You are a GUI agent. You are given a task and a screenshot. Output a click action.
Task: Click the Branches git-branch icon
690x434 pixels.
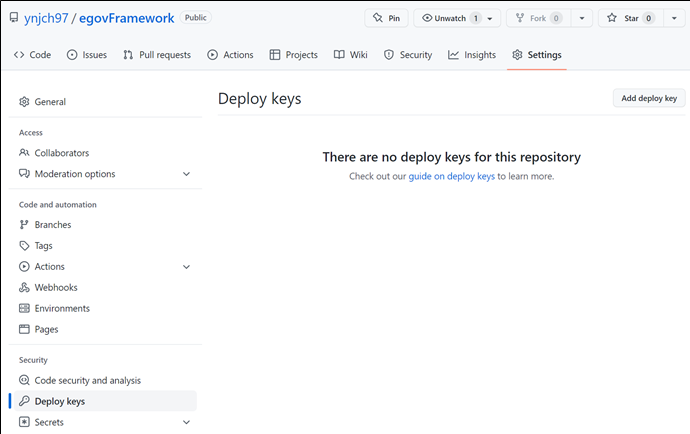24,224
